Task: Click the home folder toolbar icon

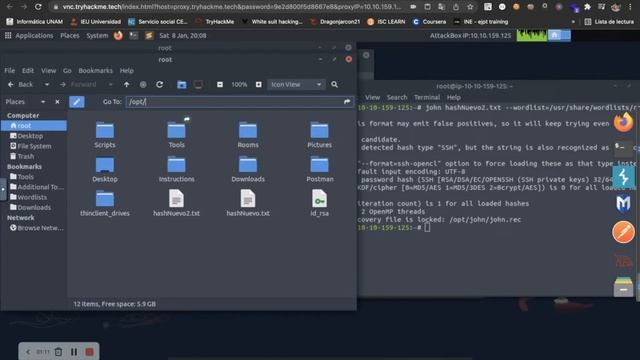Action: pyautogui.click(x=182, y=84)
